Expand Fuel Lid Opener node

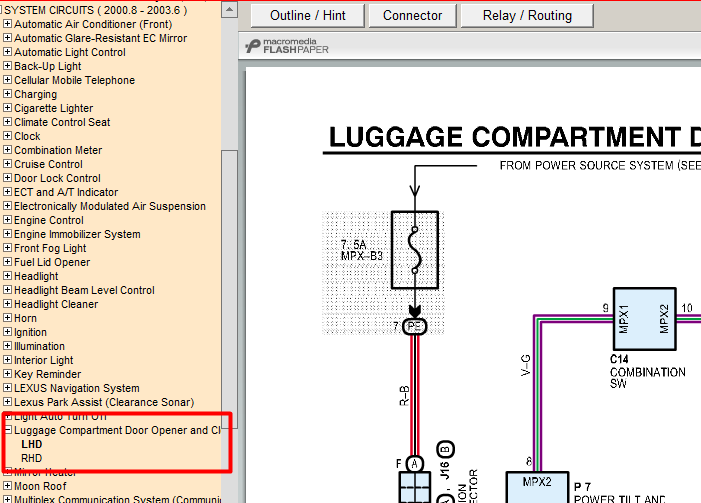7,262
